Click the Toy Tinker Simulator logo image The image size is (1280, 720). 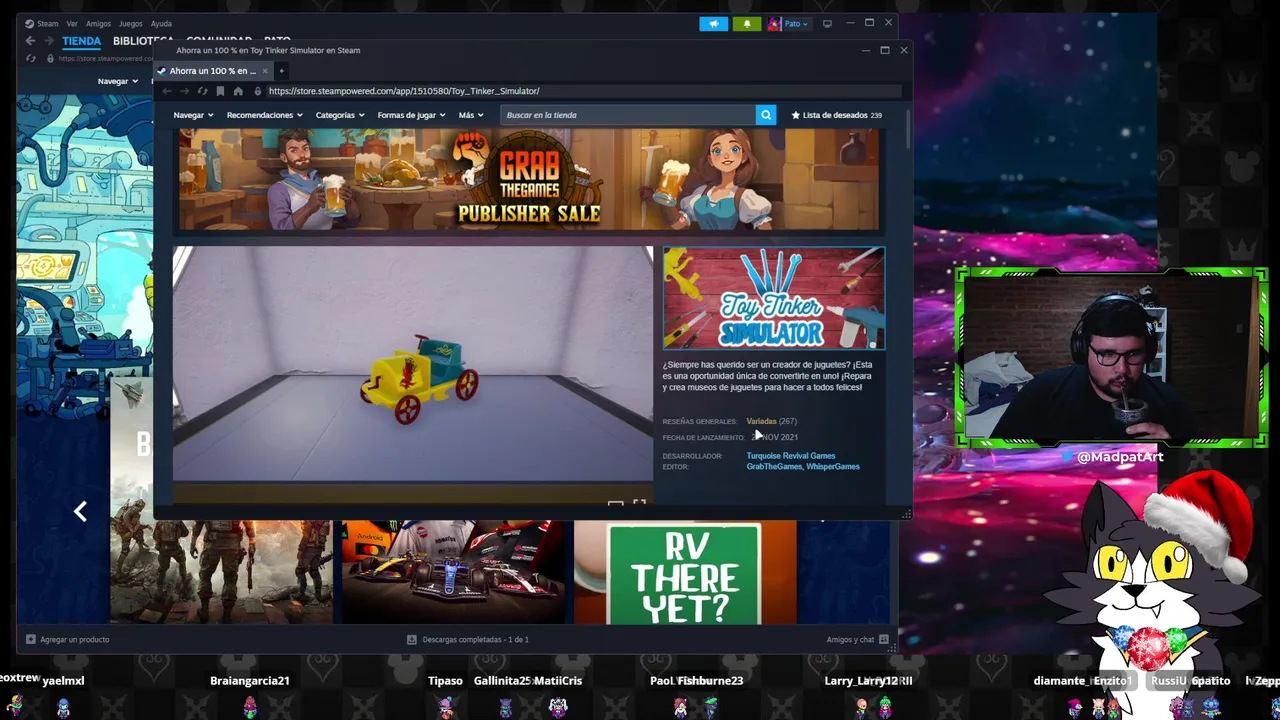coord(773,298)
